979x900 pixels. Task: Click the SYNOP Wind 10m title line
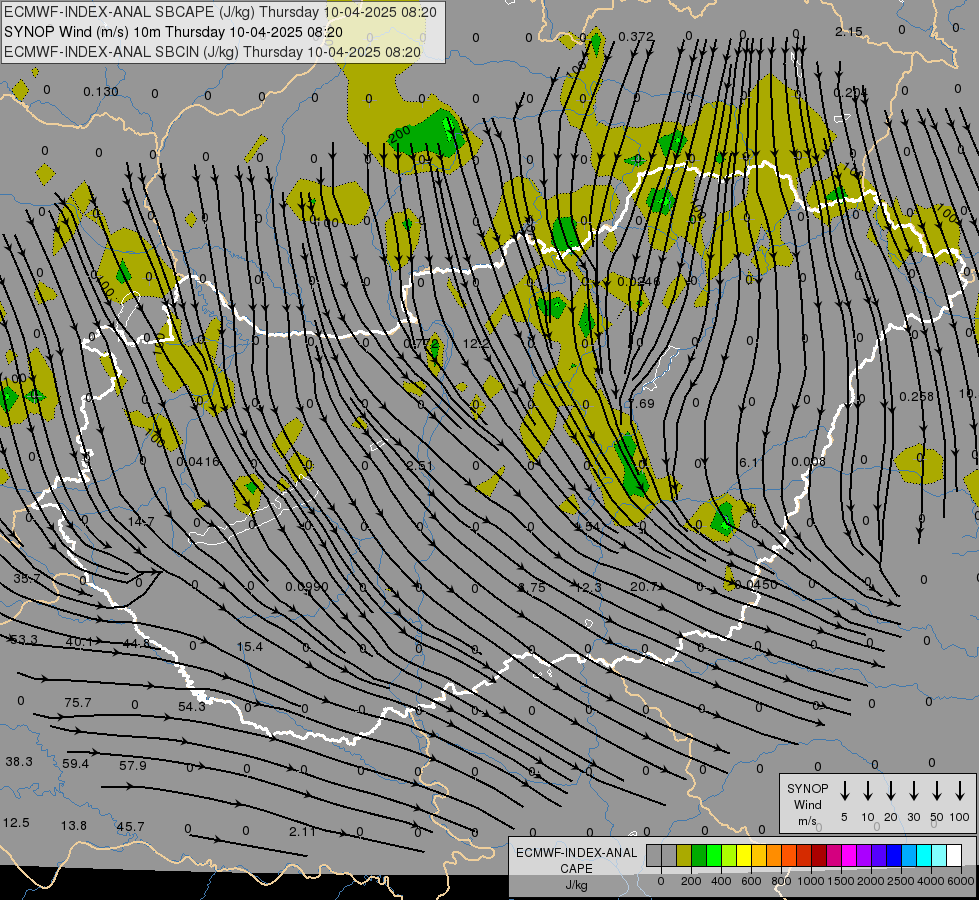tap(173, 32)
